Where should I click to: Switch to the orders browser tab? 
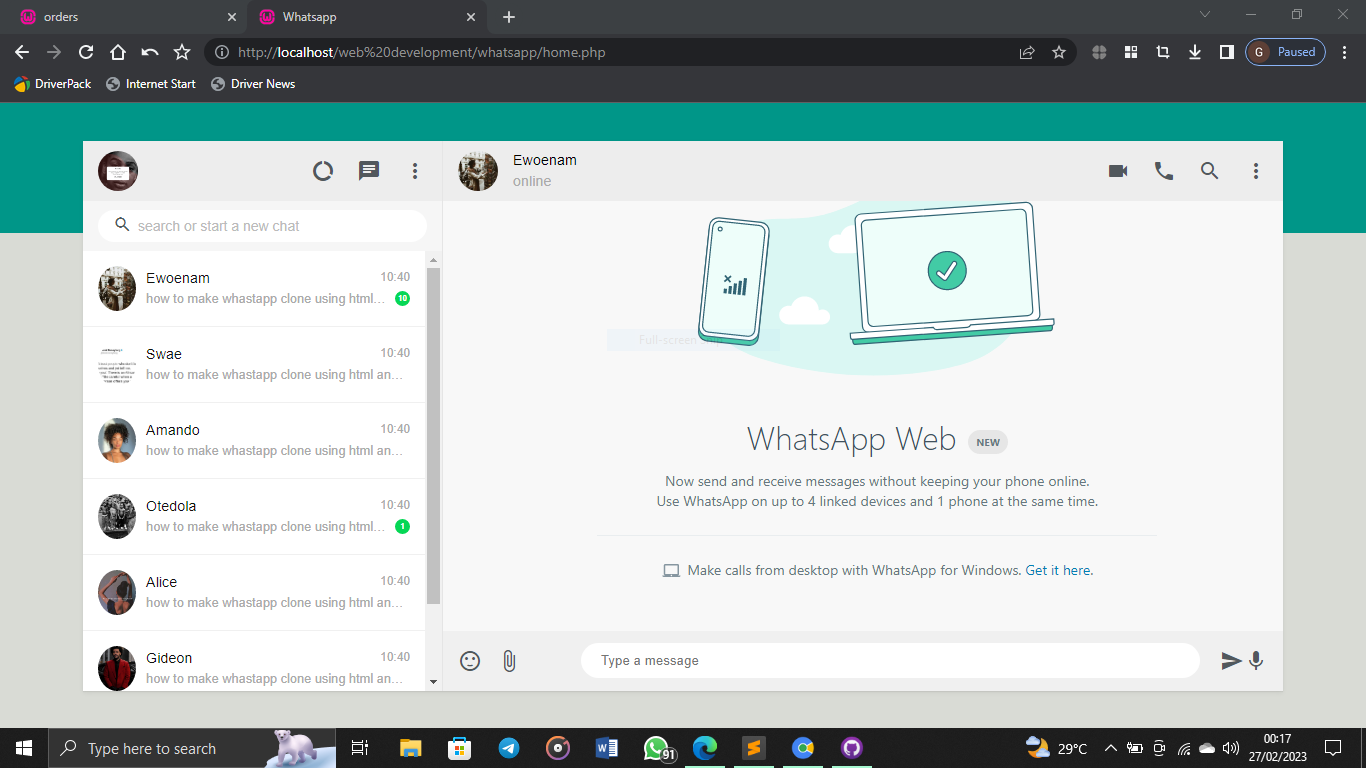[x=120, y=17]
